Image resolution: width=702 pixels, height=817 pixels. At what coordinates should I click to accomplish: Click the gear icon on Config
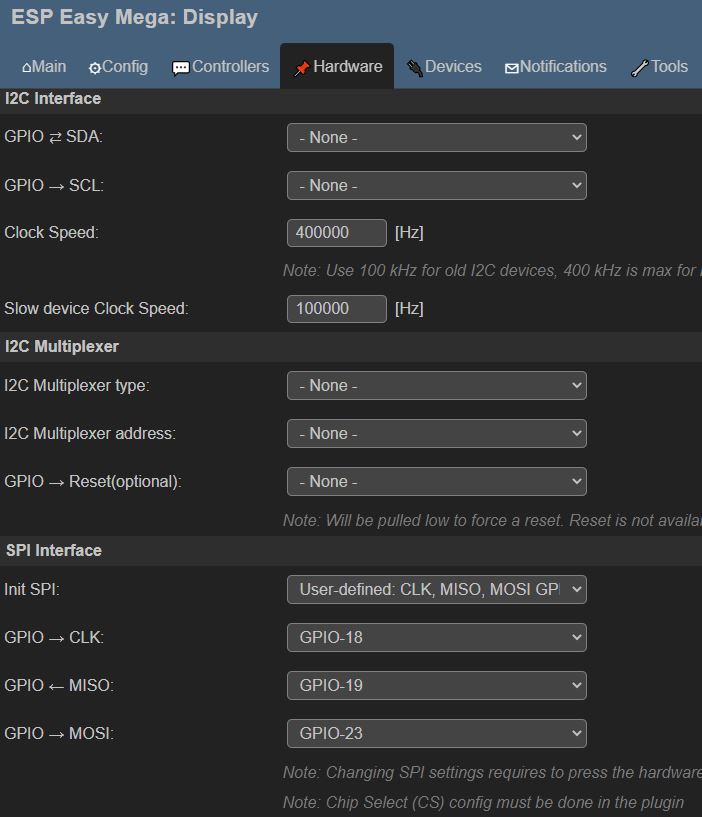[95, 68]
